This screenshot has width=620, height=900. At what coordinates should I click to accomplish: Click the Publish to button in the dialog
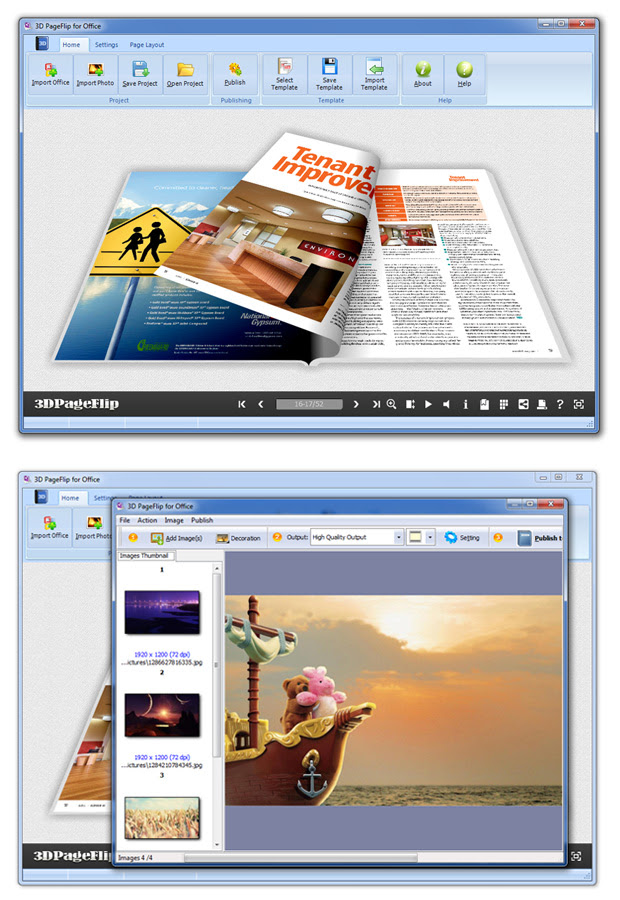[540, 538]
